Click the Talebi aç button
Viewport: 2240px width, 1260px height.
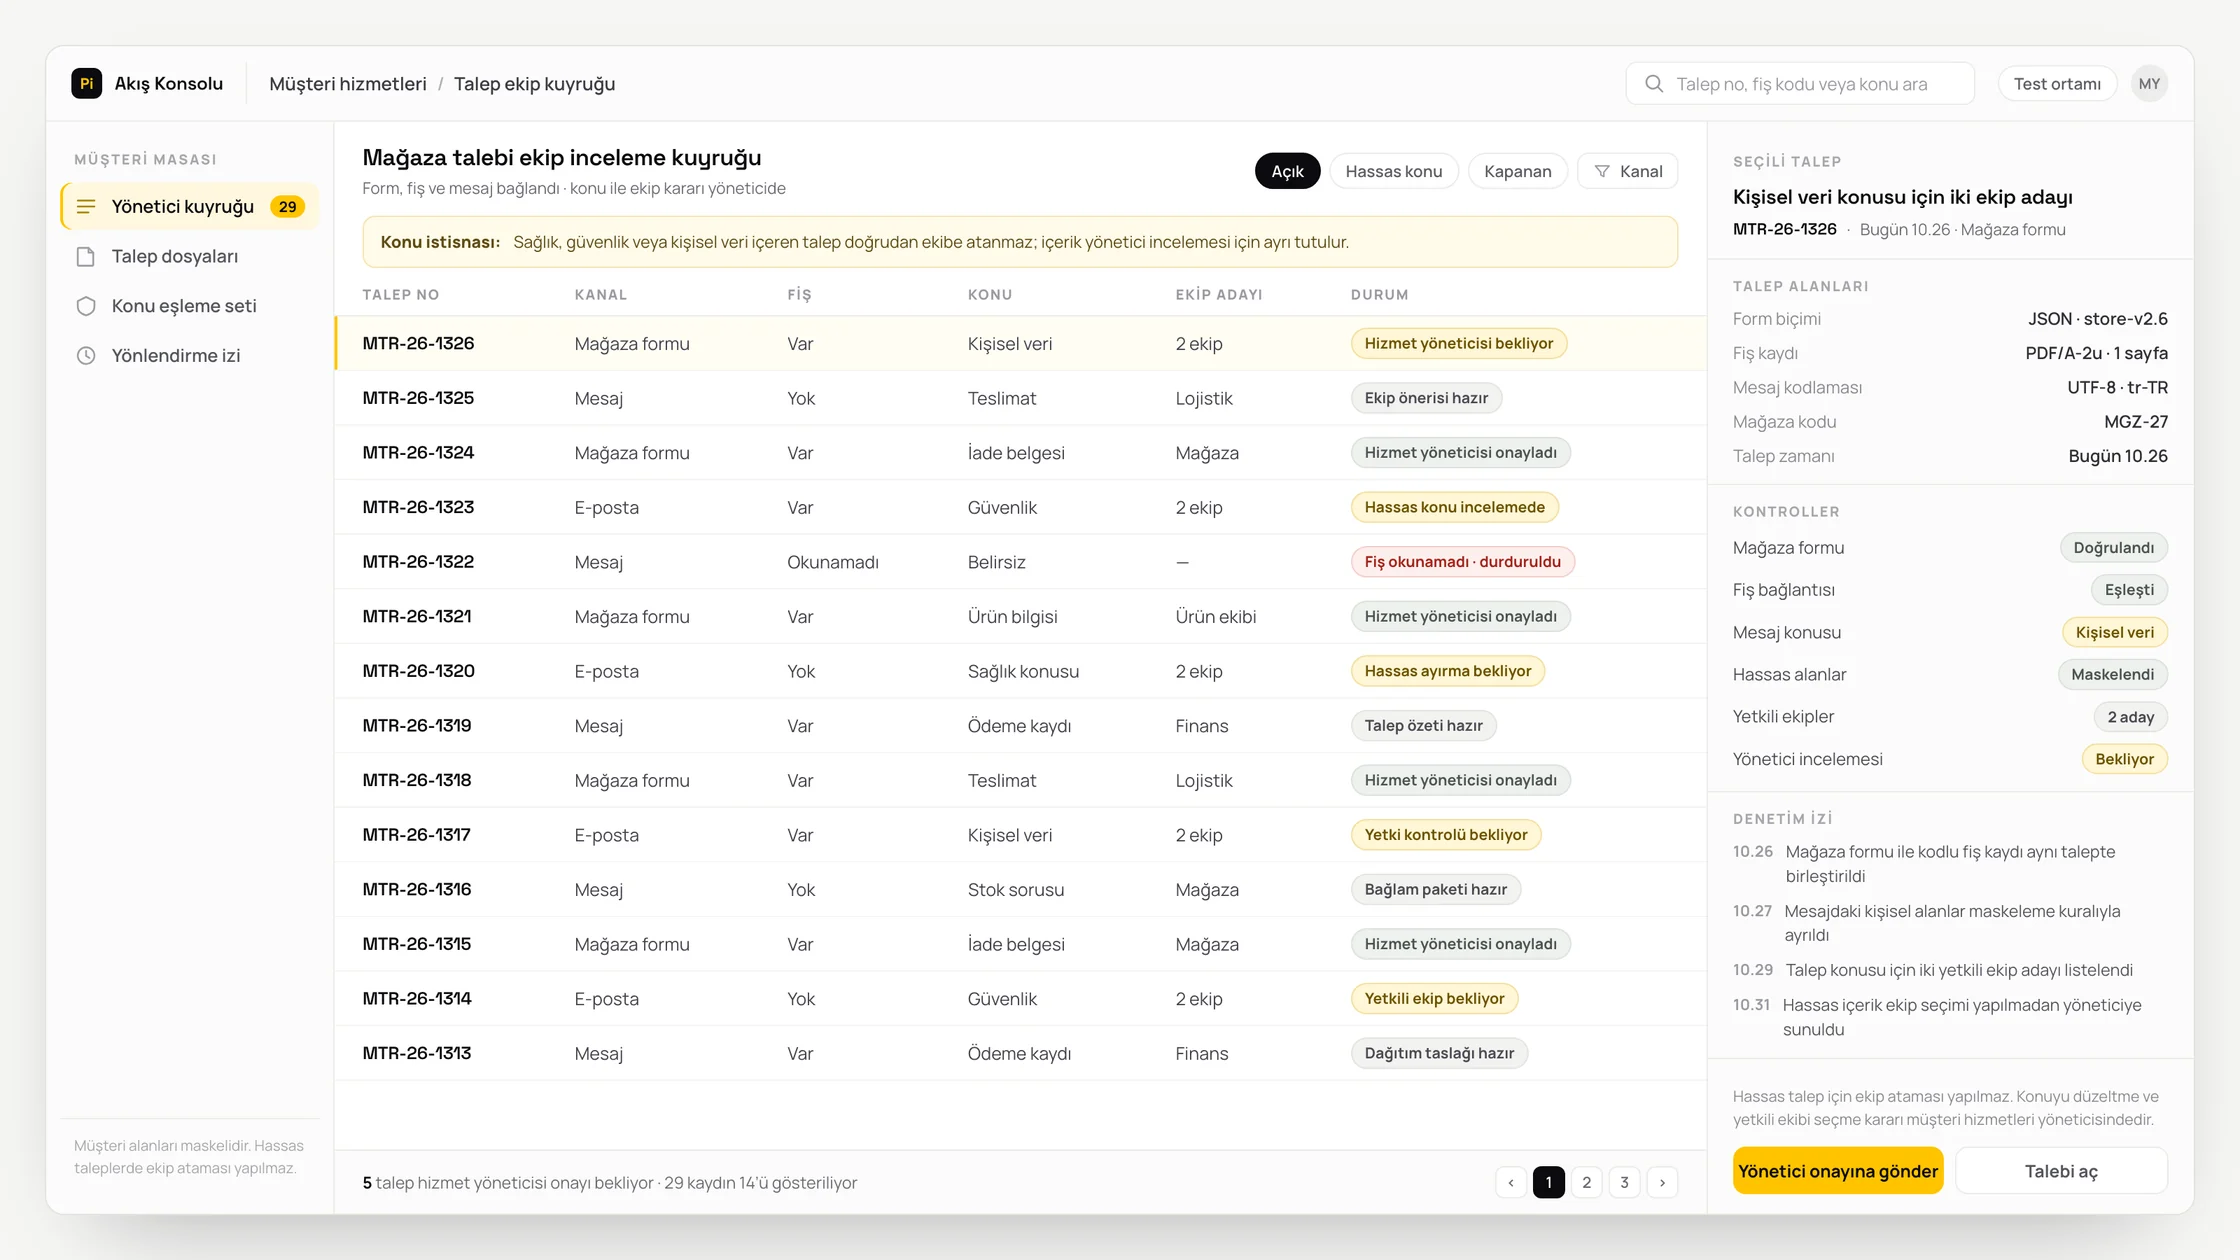2061,1171
